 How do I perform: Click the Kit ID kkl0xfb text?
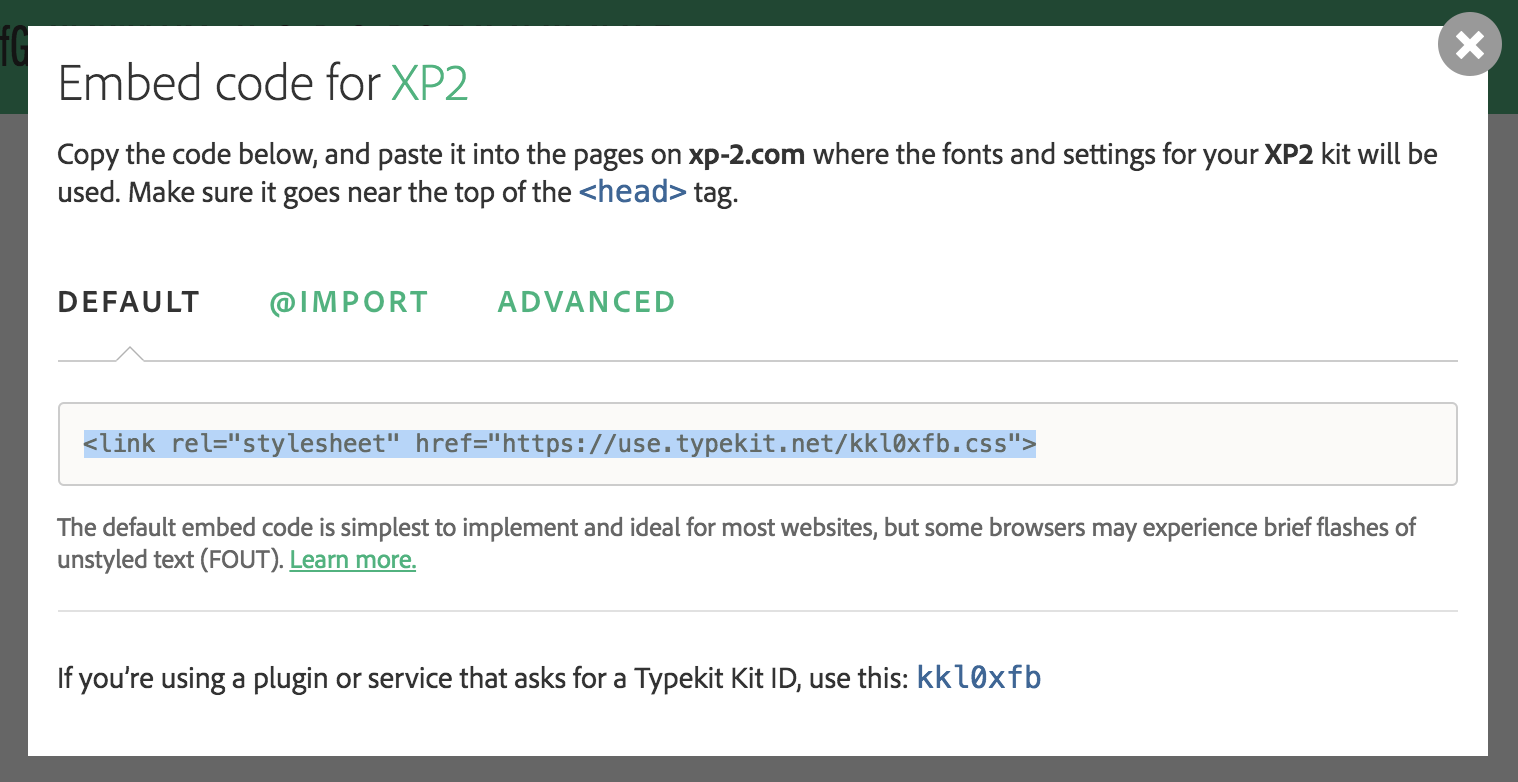pos(979,678)
